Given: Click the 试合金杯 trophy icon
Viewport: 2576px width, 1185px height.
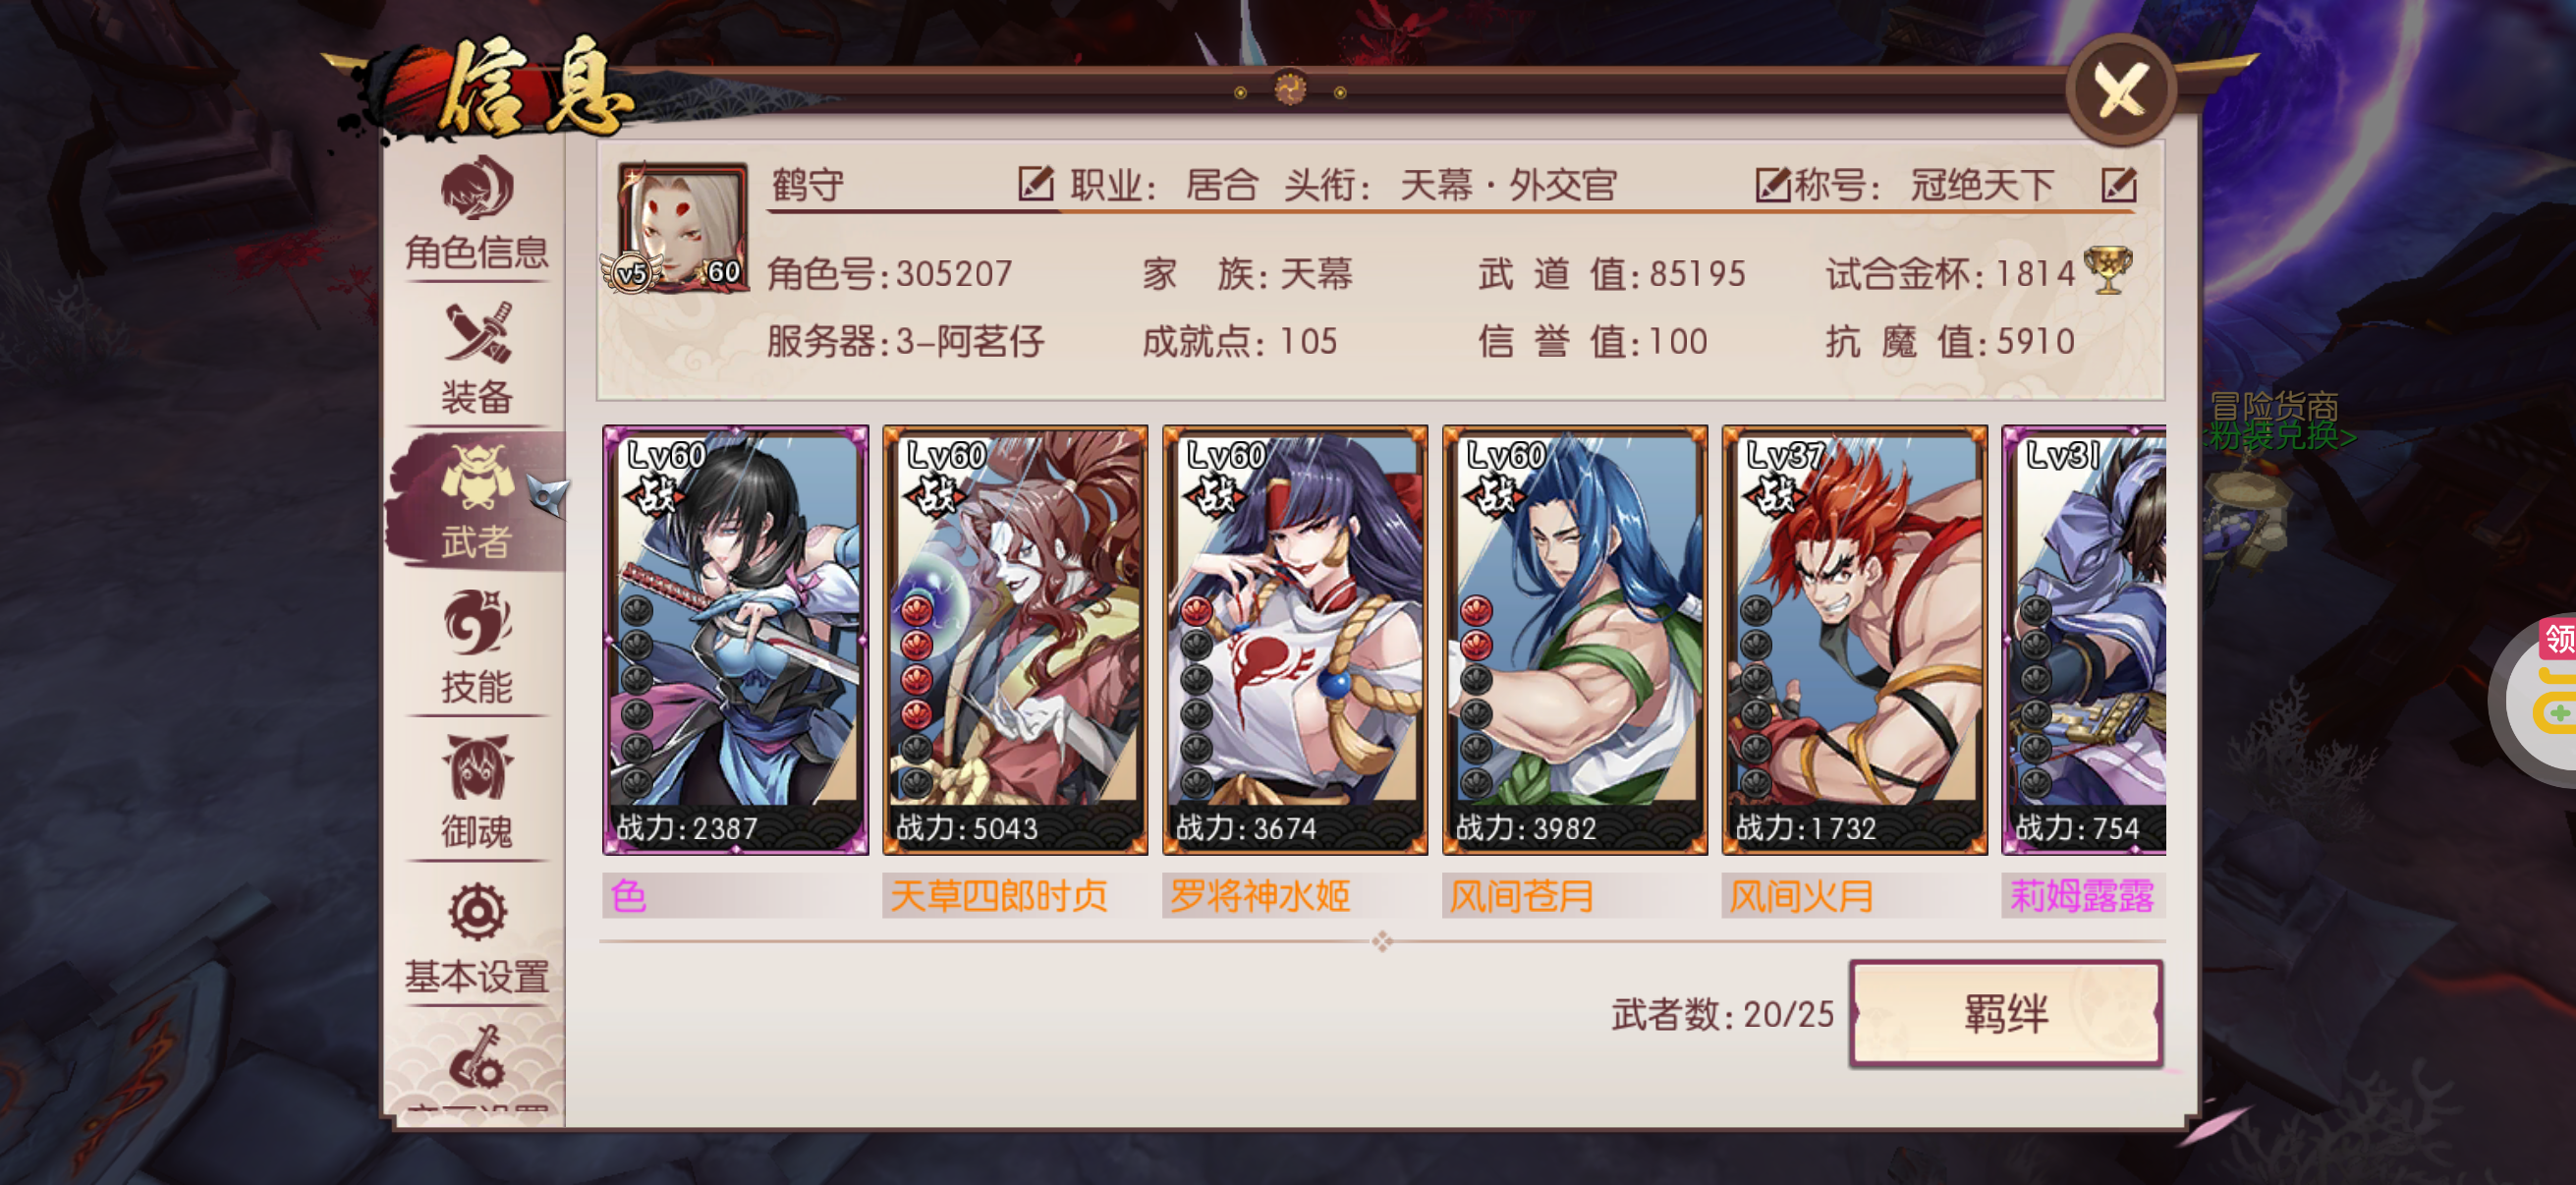Looking at the screenshot, I should pyautogui.click(x=2108, y=272).
